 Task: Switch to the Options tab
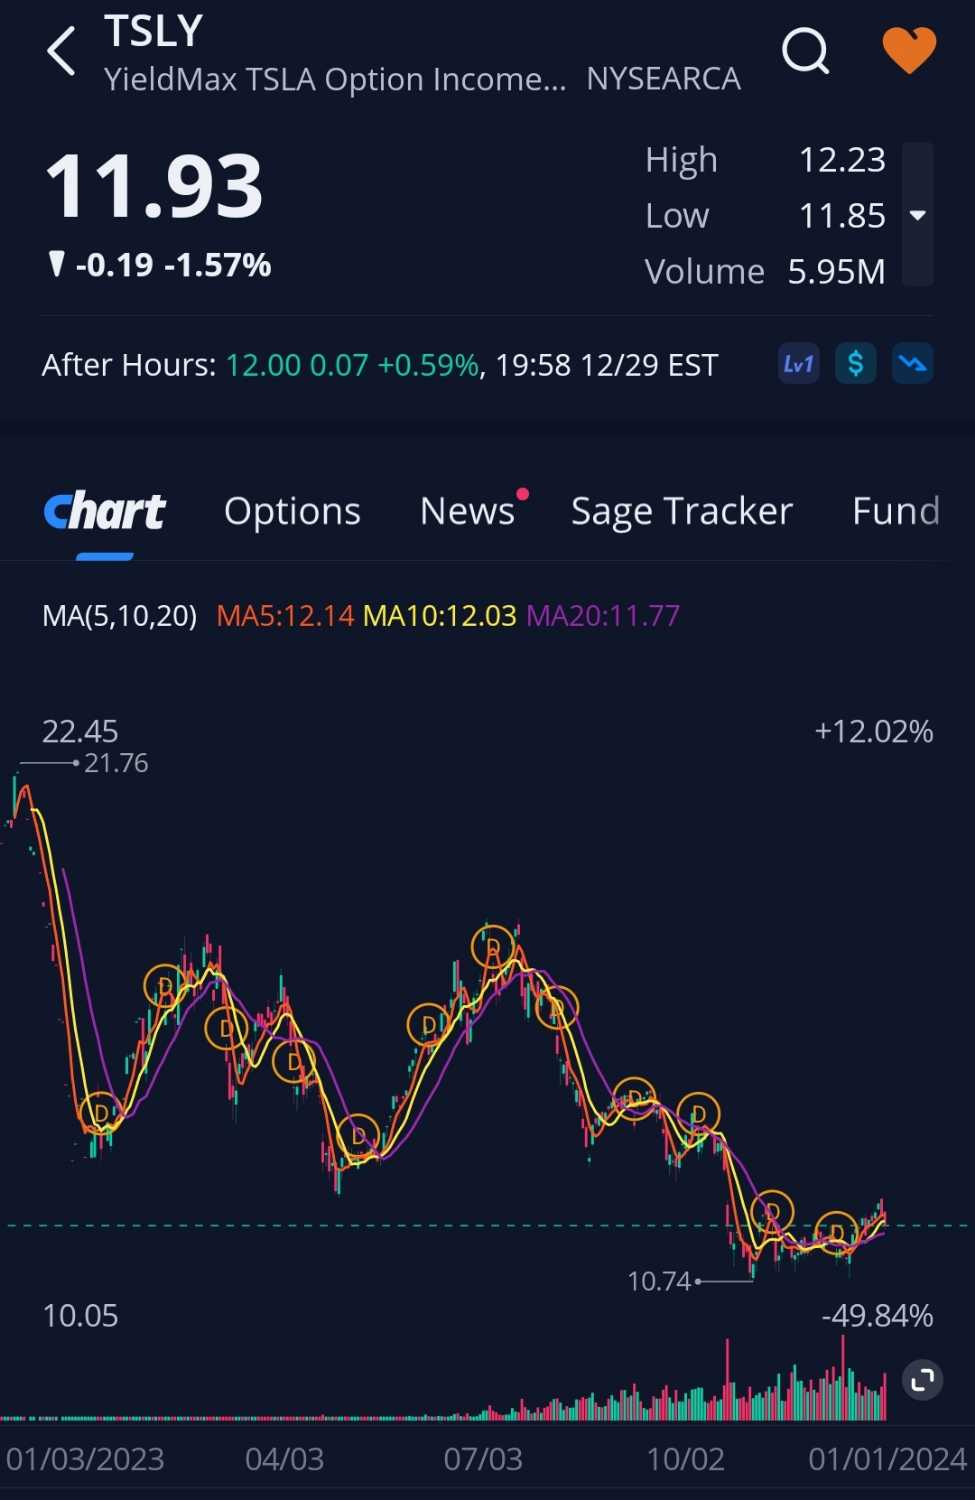tap(292, 511)
